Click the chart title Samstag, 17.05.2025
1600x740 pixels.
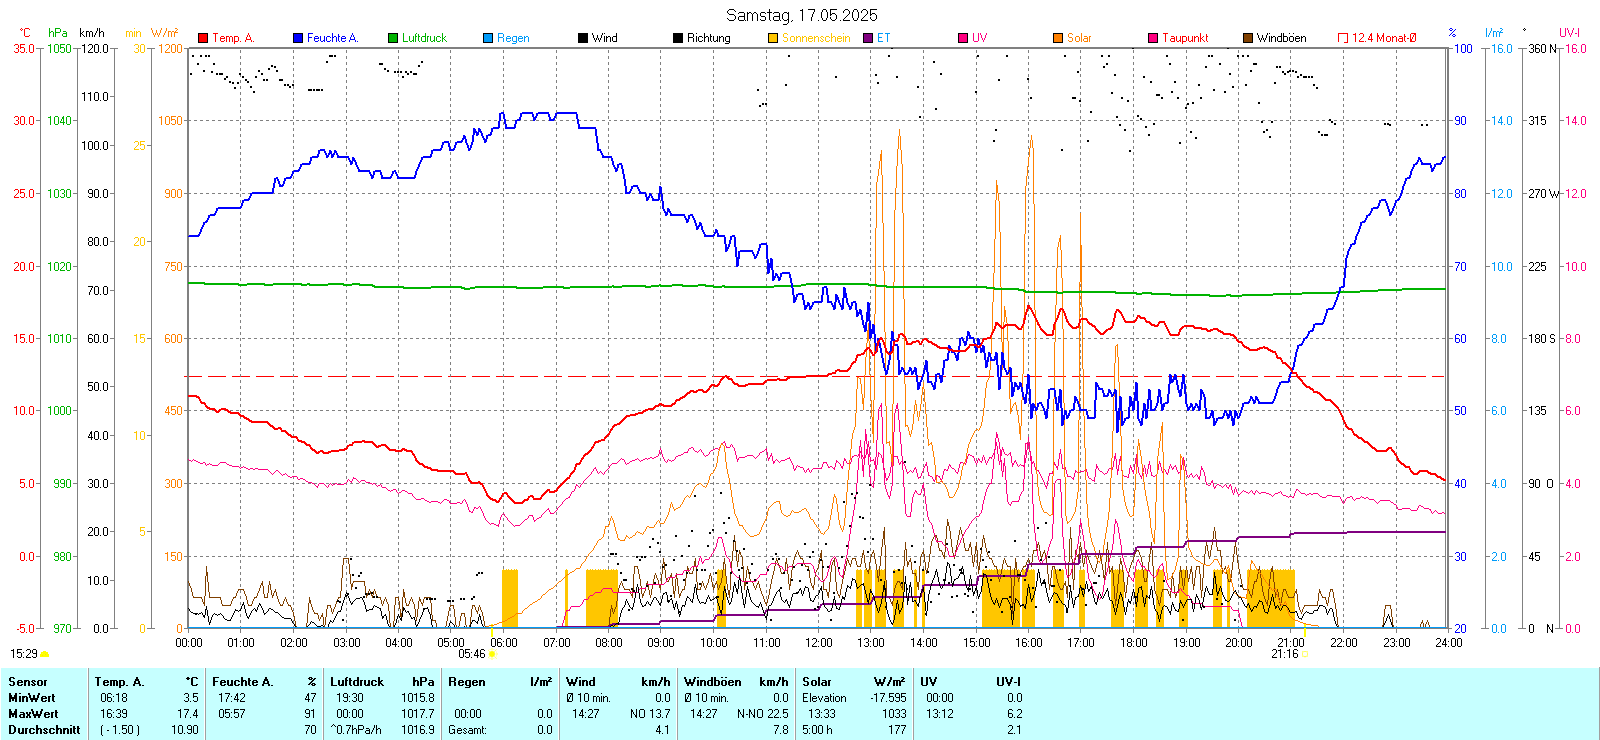(801, 15)
